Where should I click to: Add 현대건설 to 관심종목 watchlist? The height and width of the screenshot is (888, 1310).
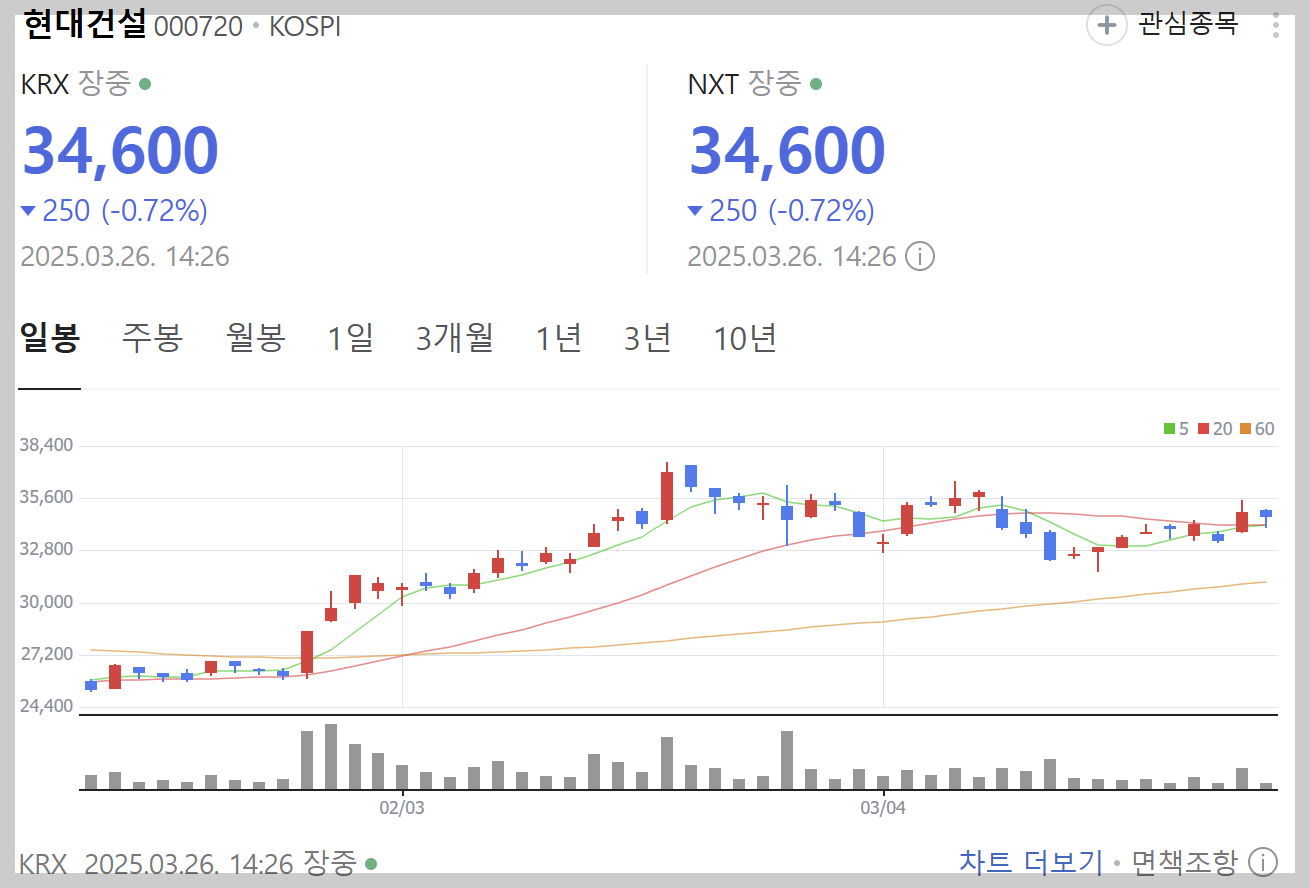tap(1163, 24)
